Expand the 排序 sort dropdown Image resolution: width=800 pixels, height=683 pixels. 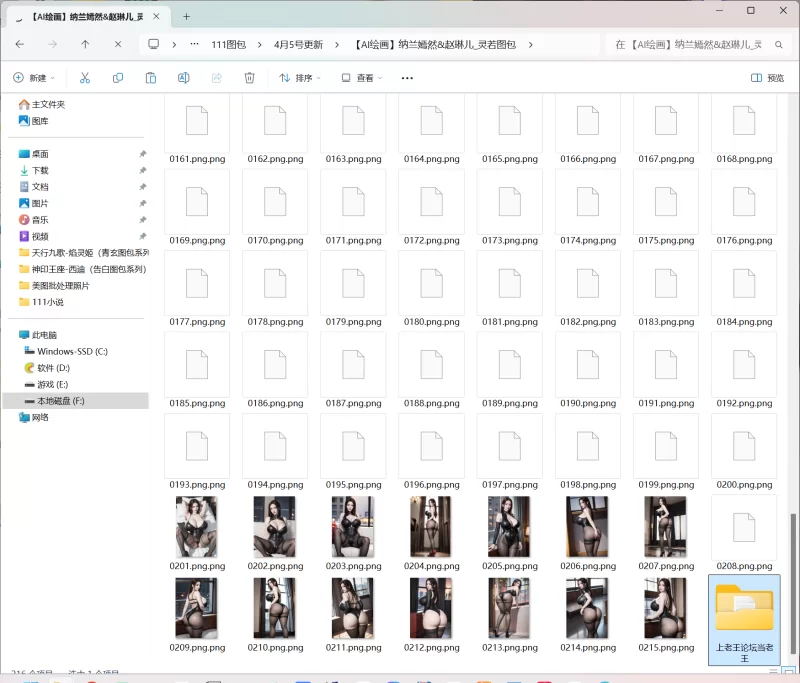pos(301,78)
